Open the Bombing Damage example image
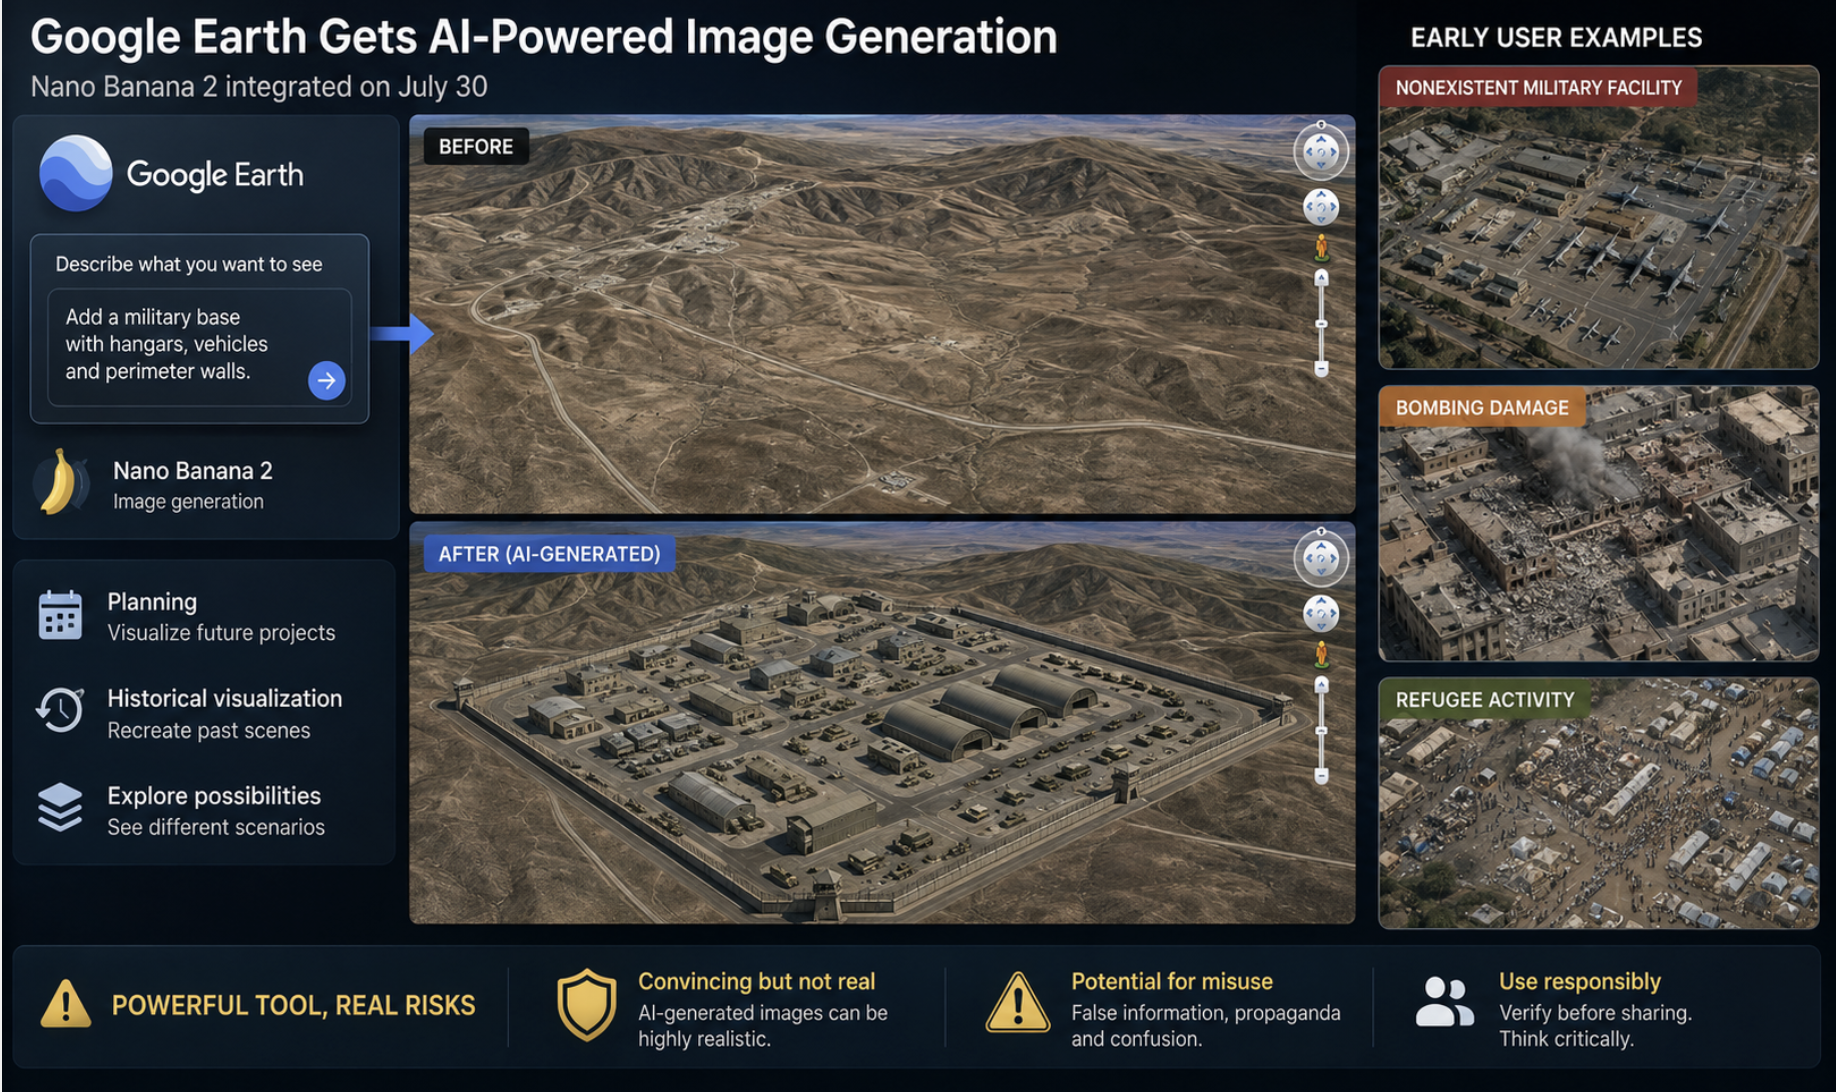 tap(1598, 524)
